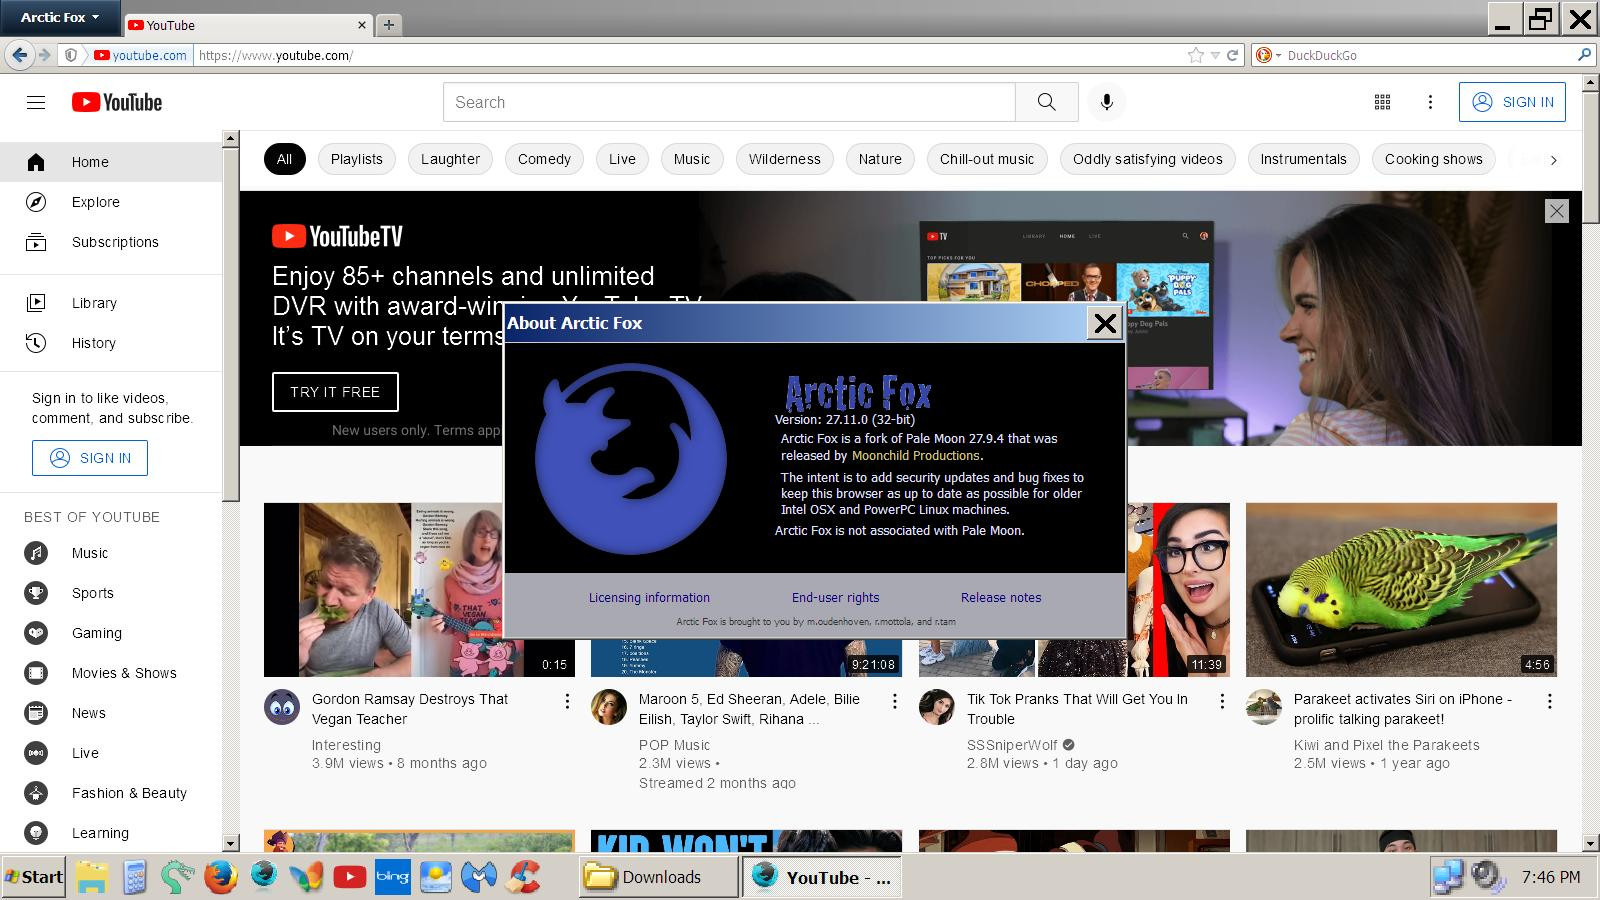Image resolution: width=1600 pixels, height=900 pixels.
Task: Open calculator from taskbar quick launch
Action: (x=135, y=877)
